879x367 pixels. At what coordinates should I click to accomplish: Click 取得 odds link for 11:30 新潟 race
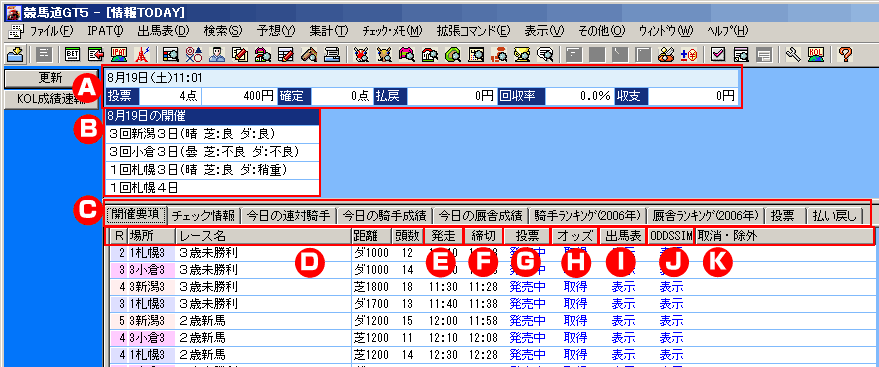(x=575, y=287)
